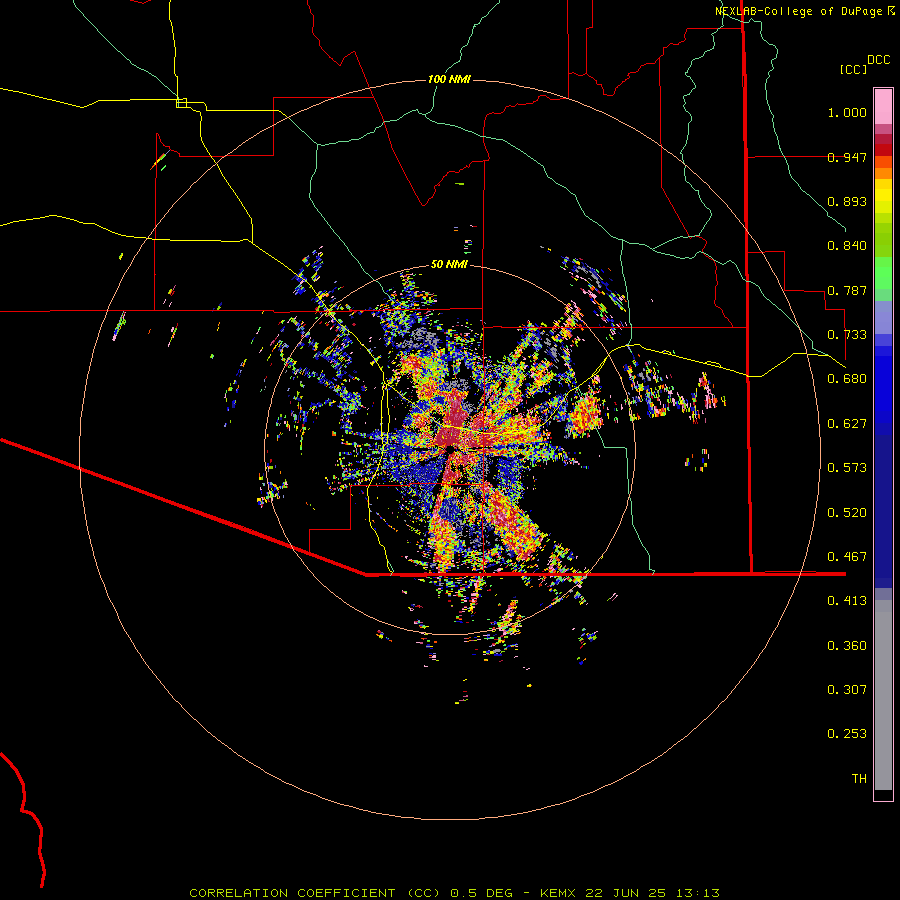
Task: Select the 0.627 scale value
Action: [847, 424]
